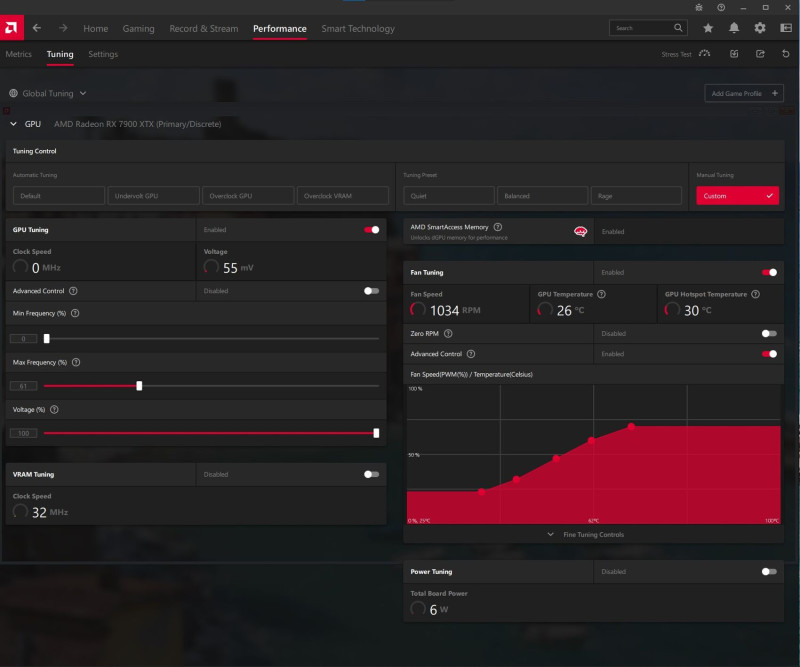Click the bug report icon
The height and width of the screenshot is (667, 800).
click(699, 8)
